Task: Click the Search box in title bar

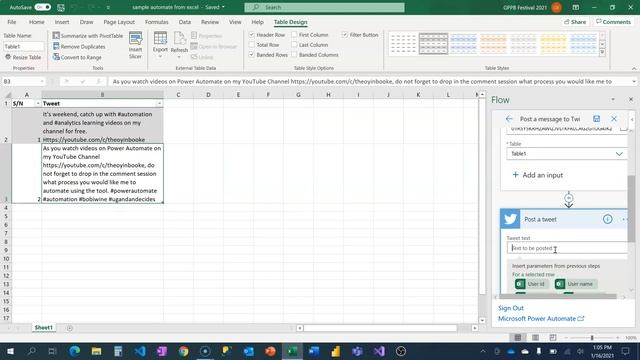Action: pyautogui.click(x=324, y=7)
